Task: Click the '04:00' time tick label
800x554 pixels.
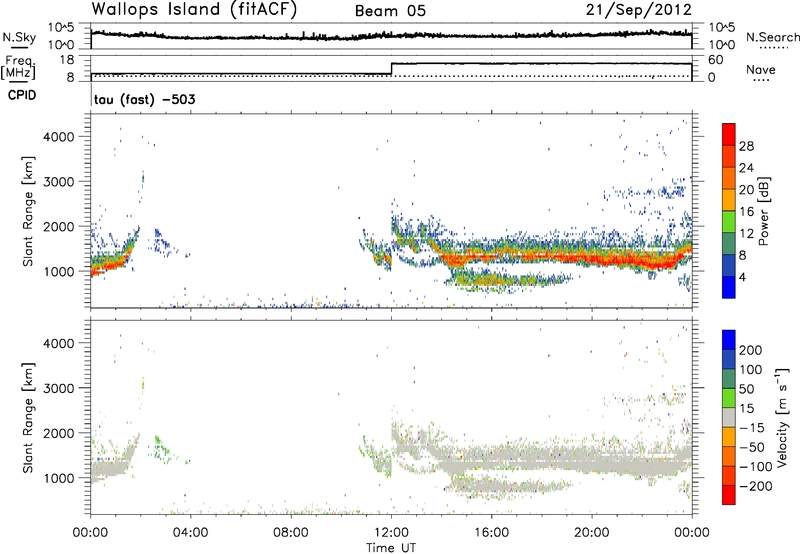Action: point(190,533)
